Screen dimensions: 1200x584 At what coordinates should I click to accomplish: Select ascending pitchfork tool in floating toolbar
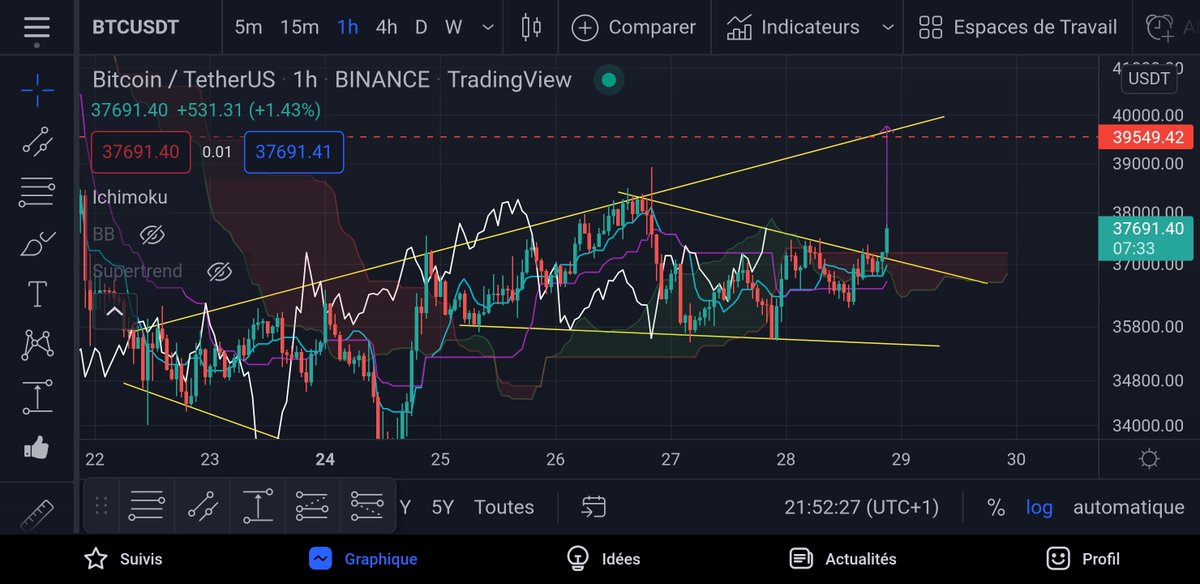(313, 506)
